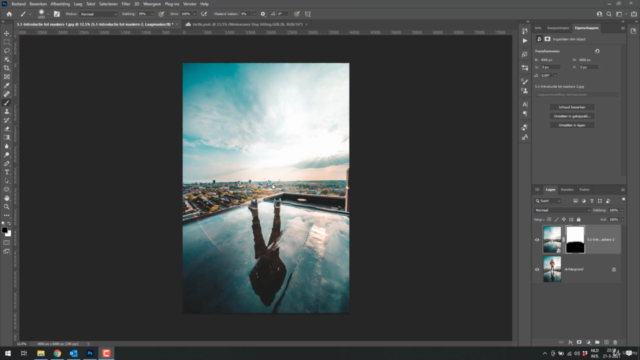The image size is (640, 360).
Task: Open the layer blend mode dropdown
Action: pos(562,210)
